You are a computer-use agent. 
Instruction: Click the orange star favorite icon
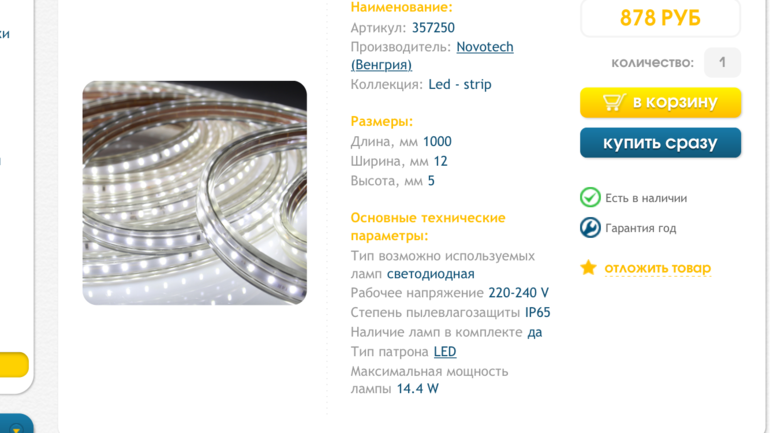588,268
